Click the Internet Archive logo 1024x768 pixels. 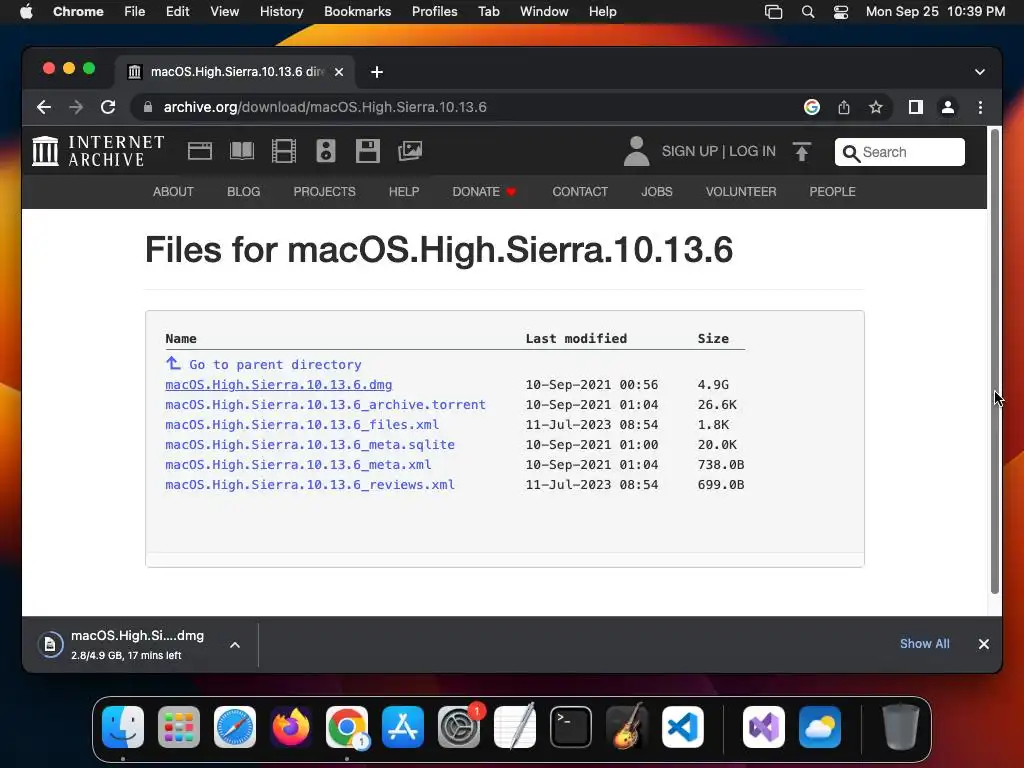98,151
